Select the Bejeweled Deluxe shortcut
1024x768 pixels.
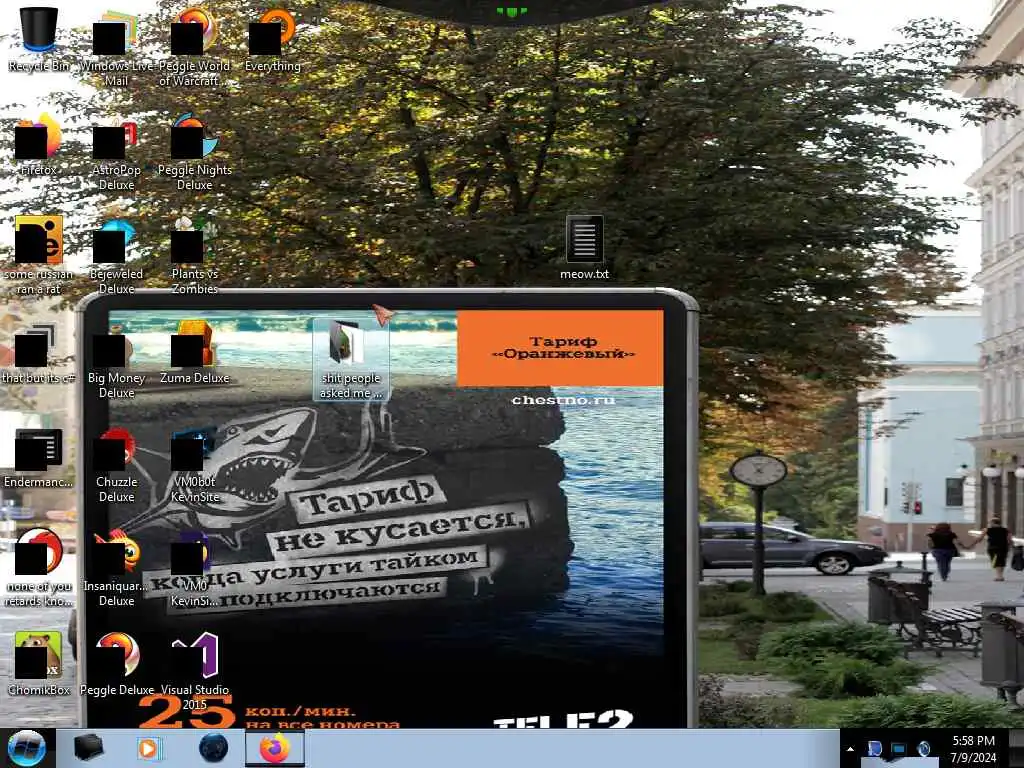pos(116,256)
